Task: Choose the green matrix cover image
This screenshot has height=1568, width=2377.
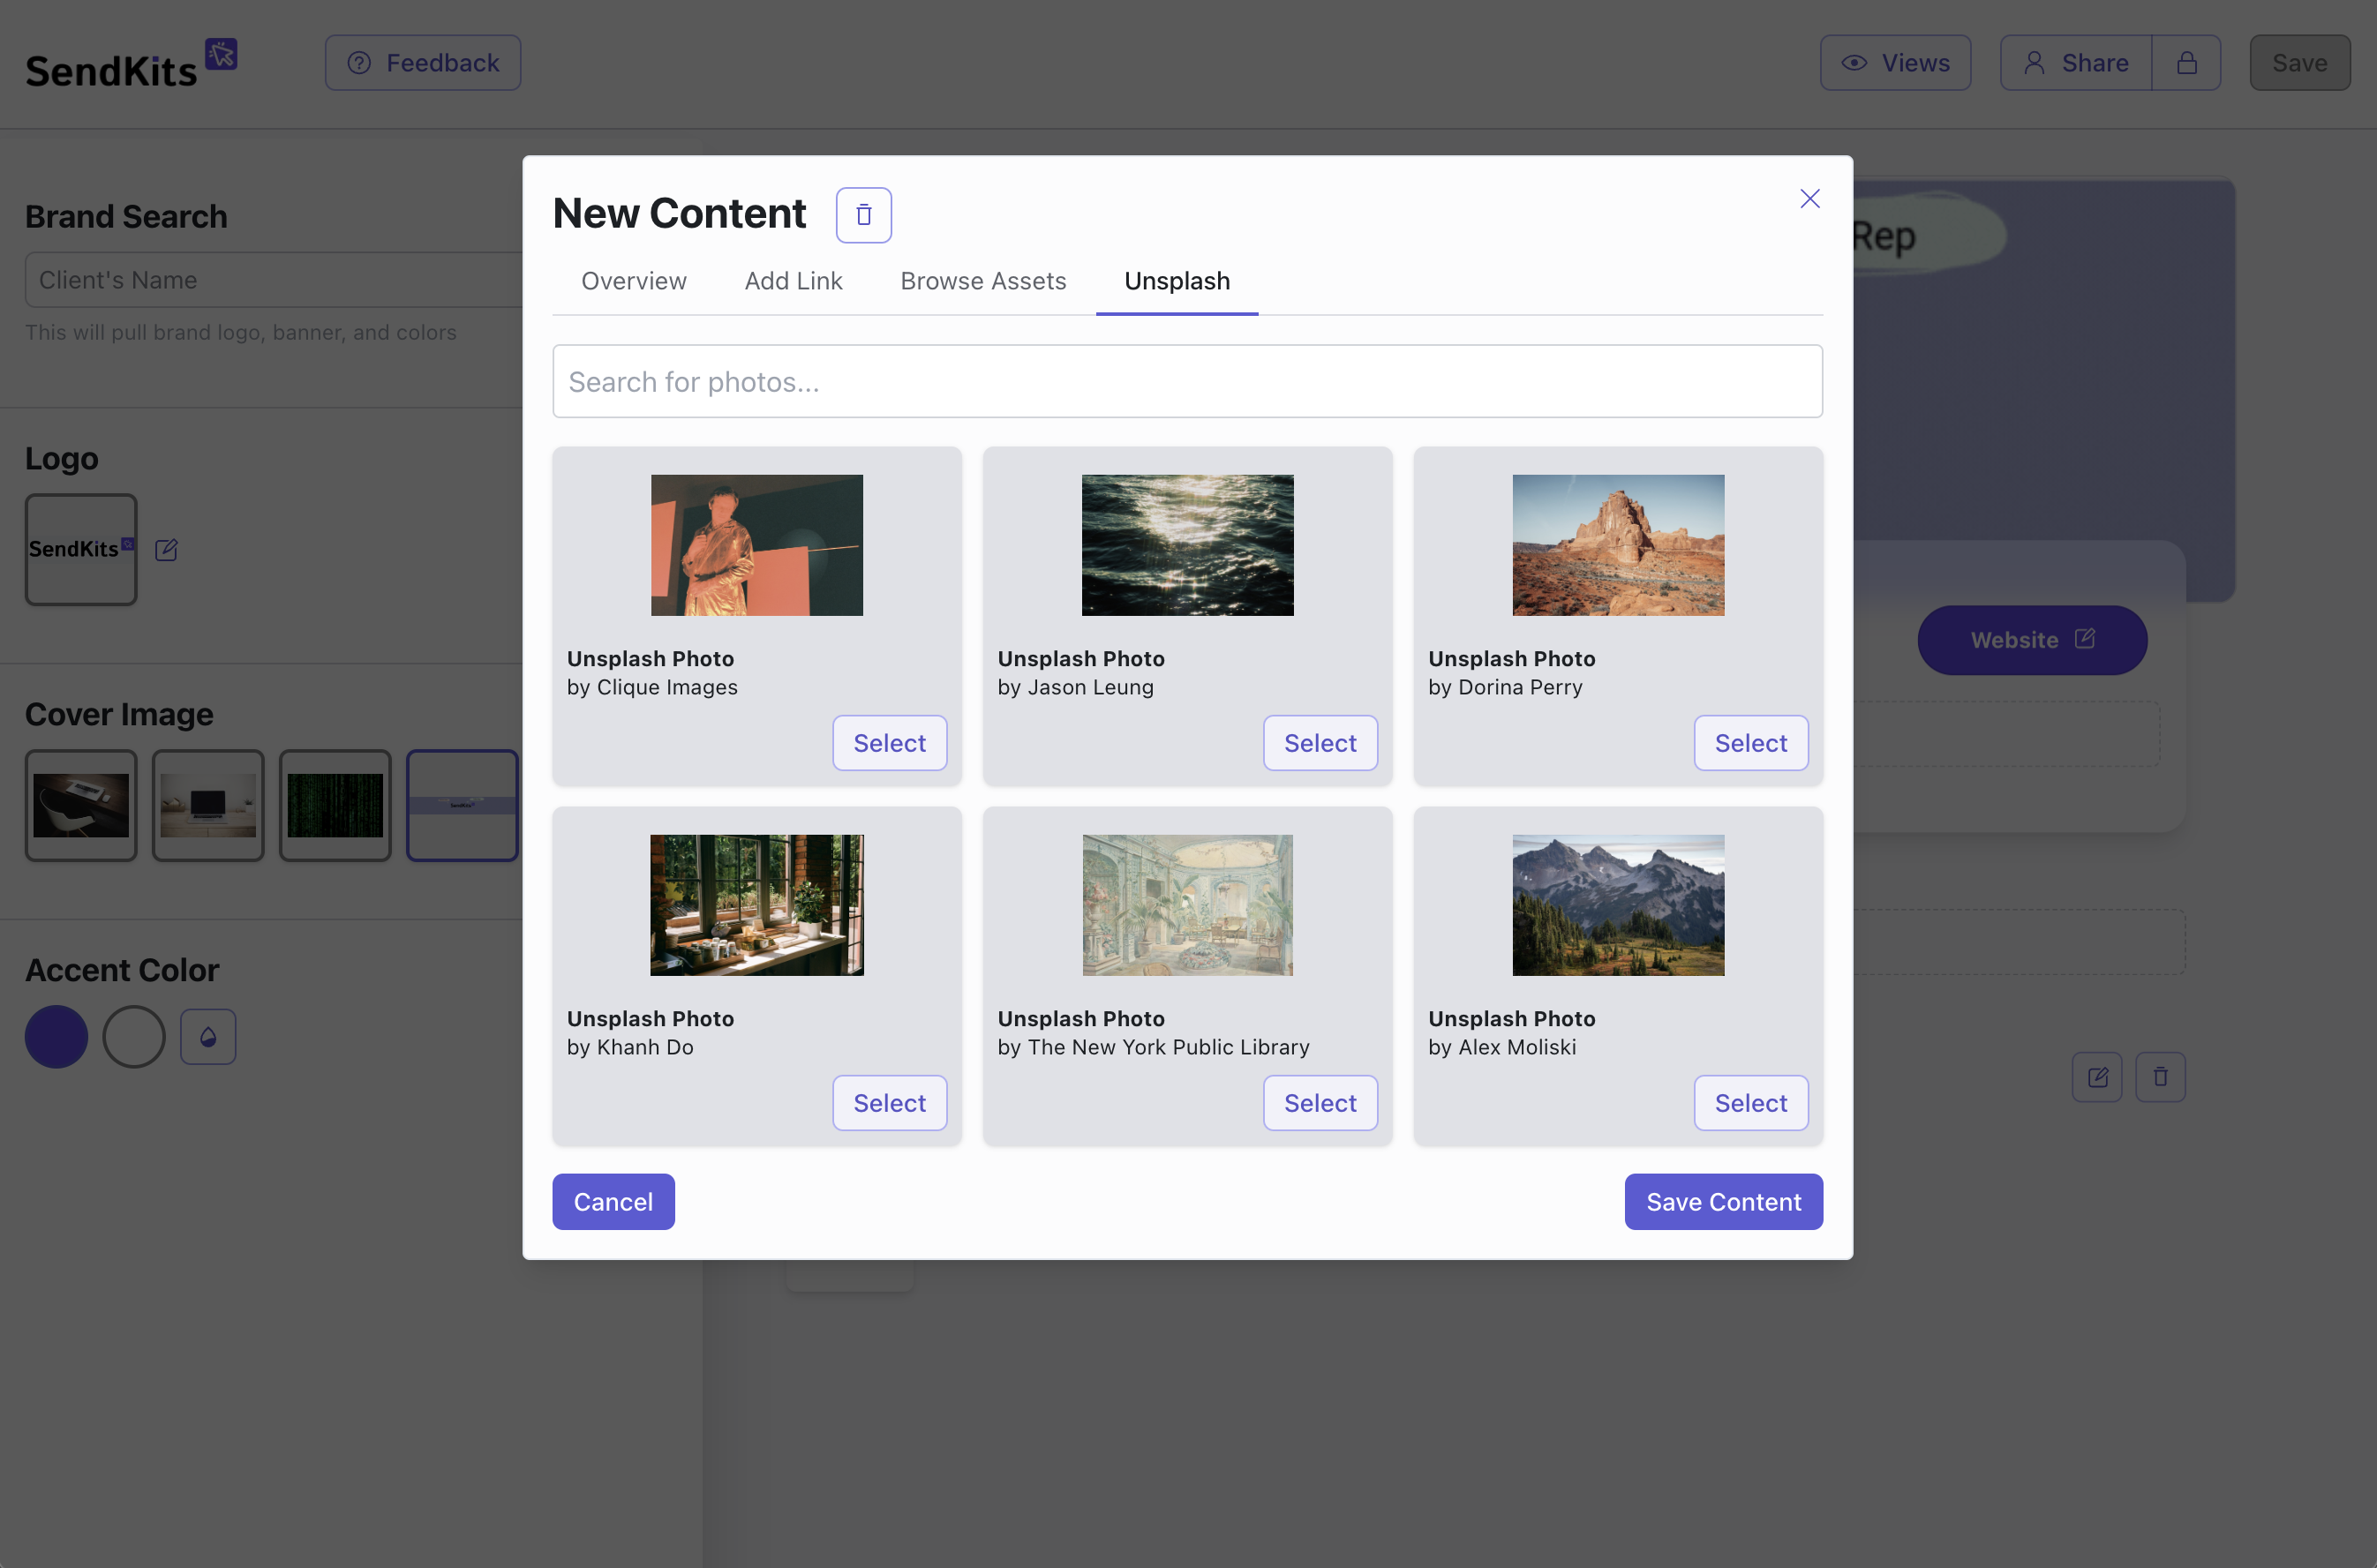Action: (335, 805)
